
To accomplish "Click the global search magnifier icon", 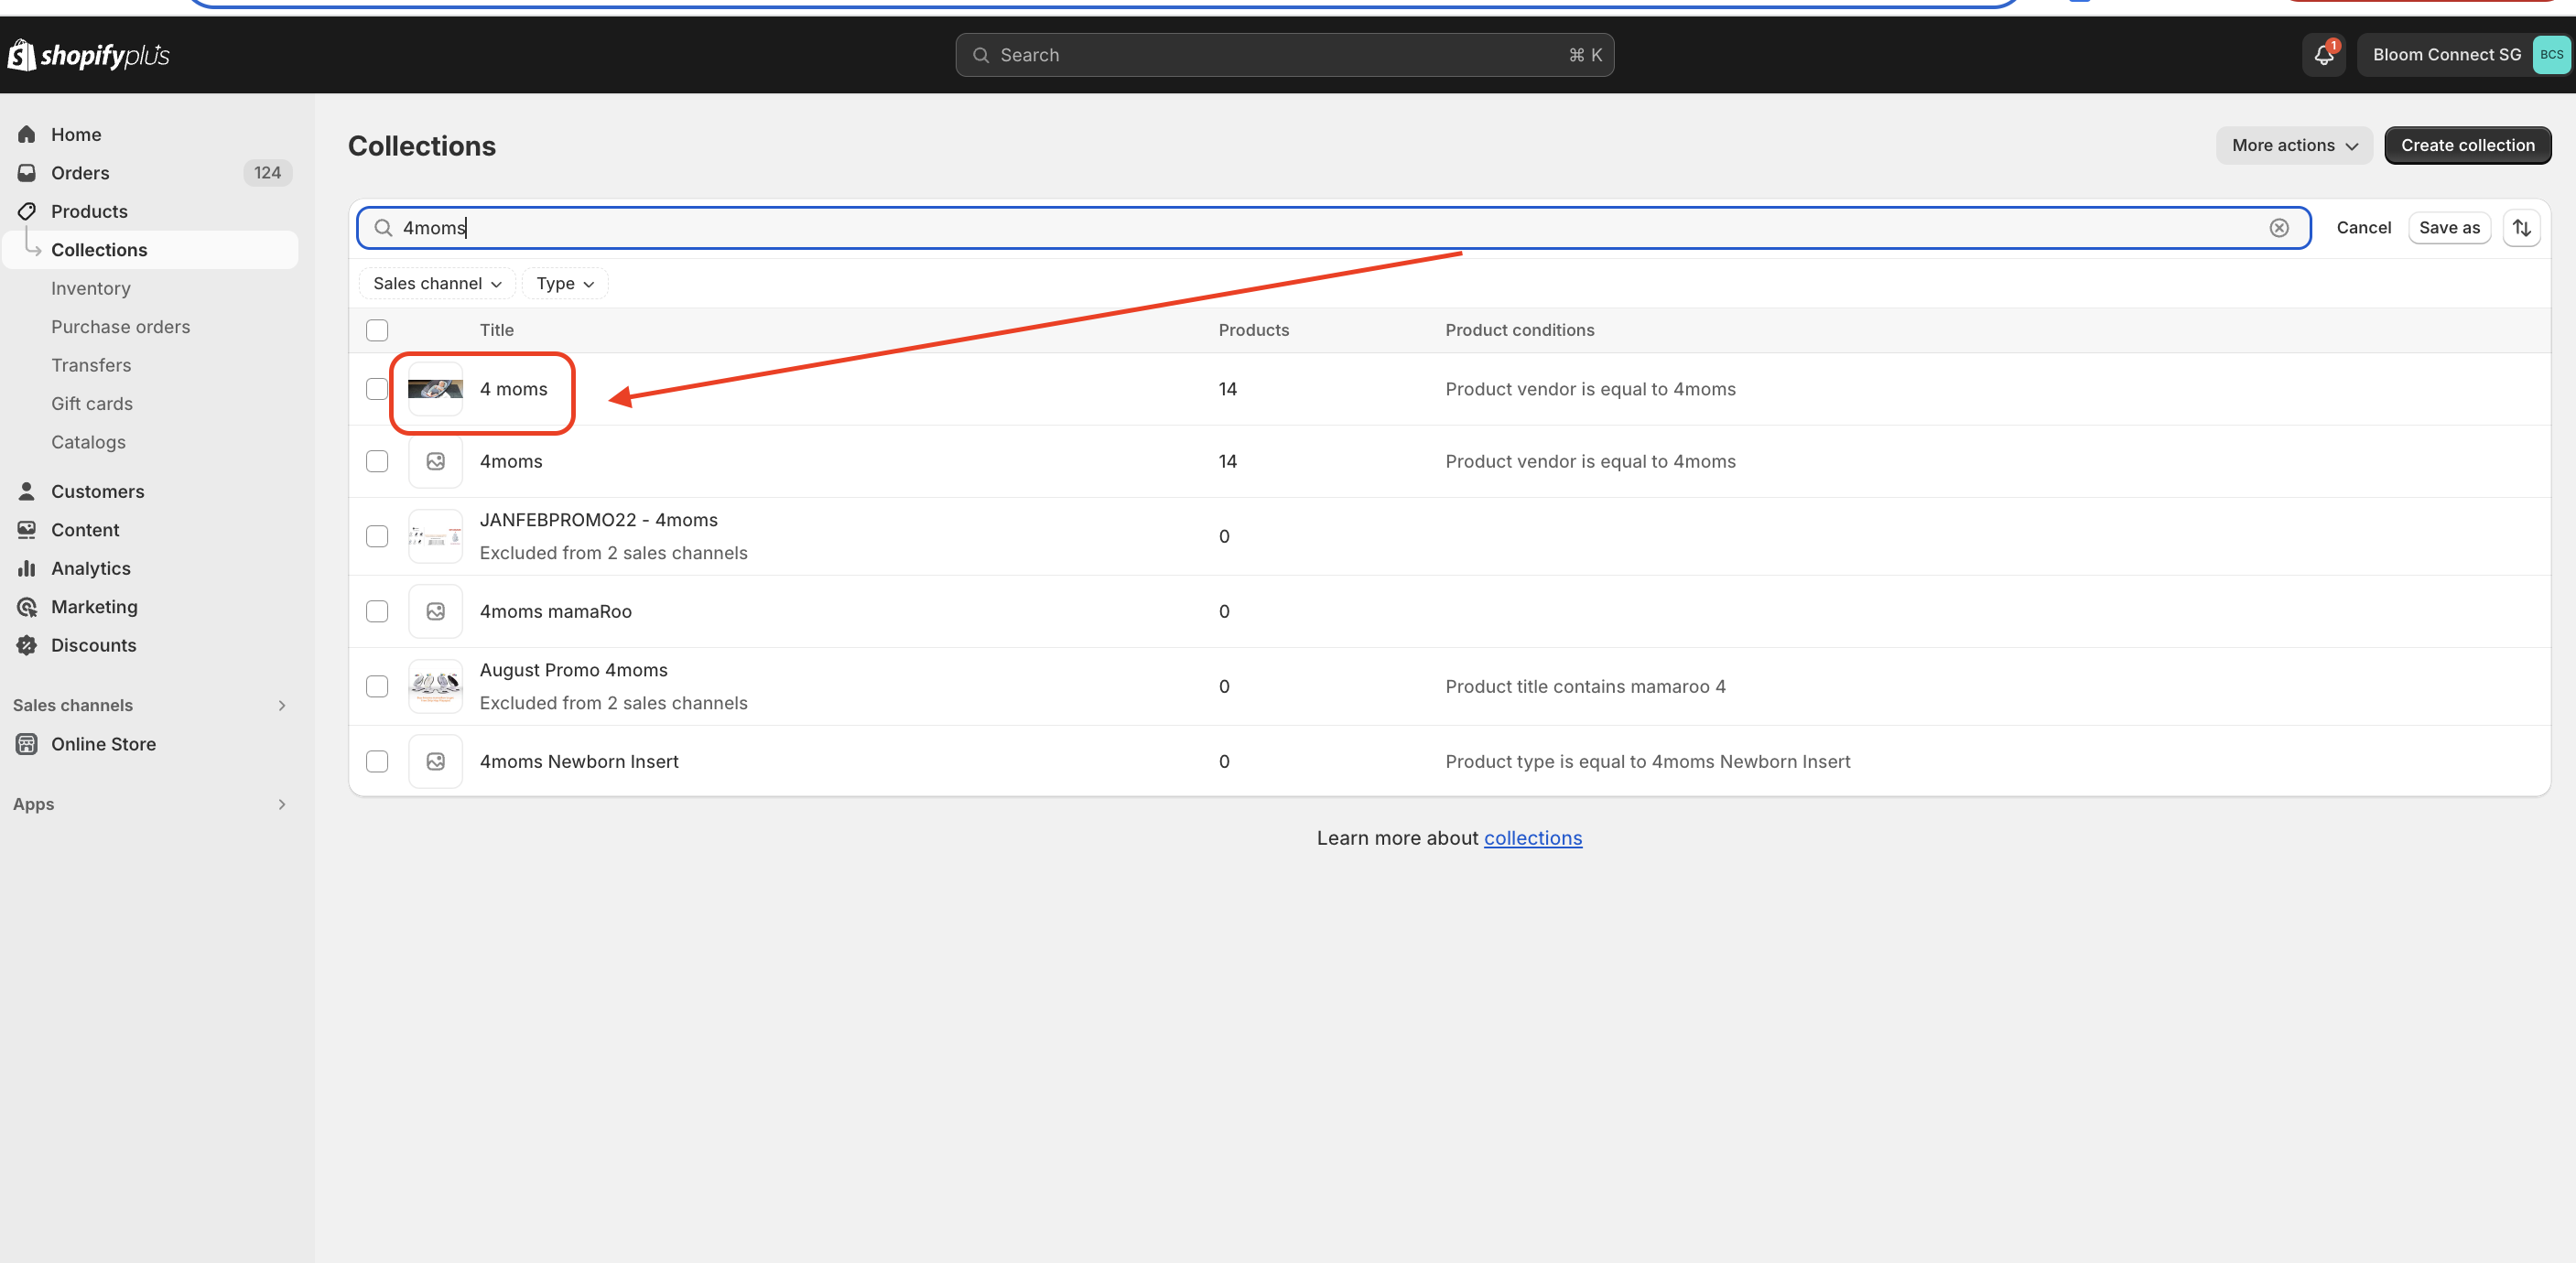I will point(981,55).
